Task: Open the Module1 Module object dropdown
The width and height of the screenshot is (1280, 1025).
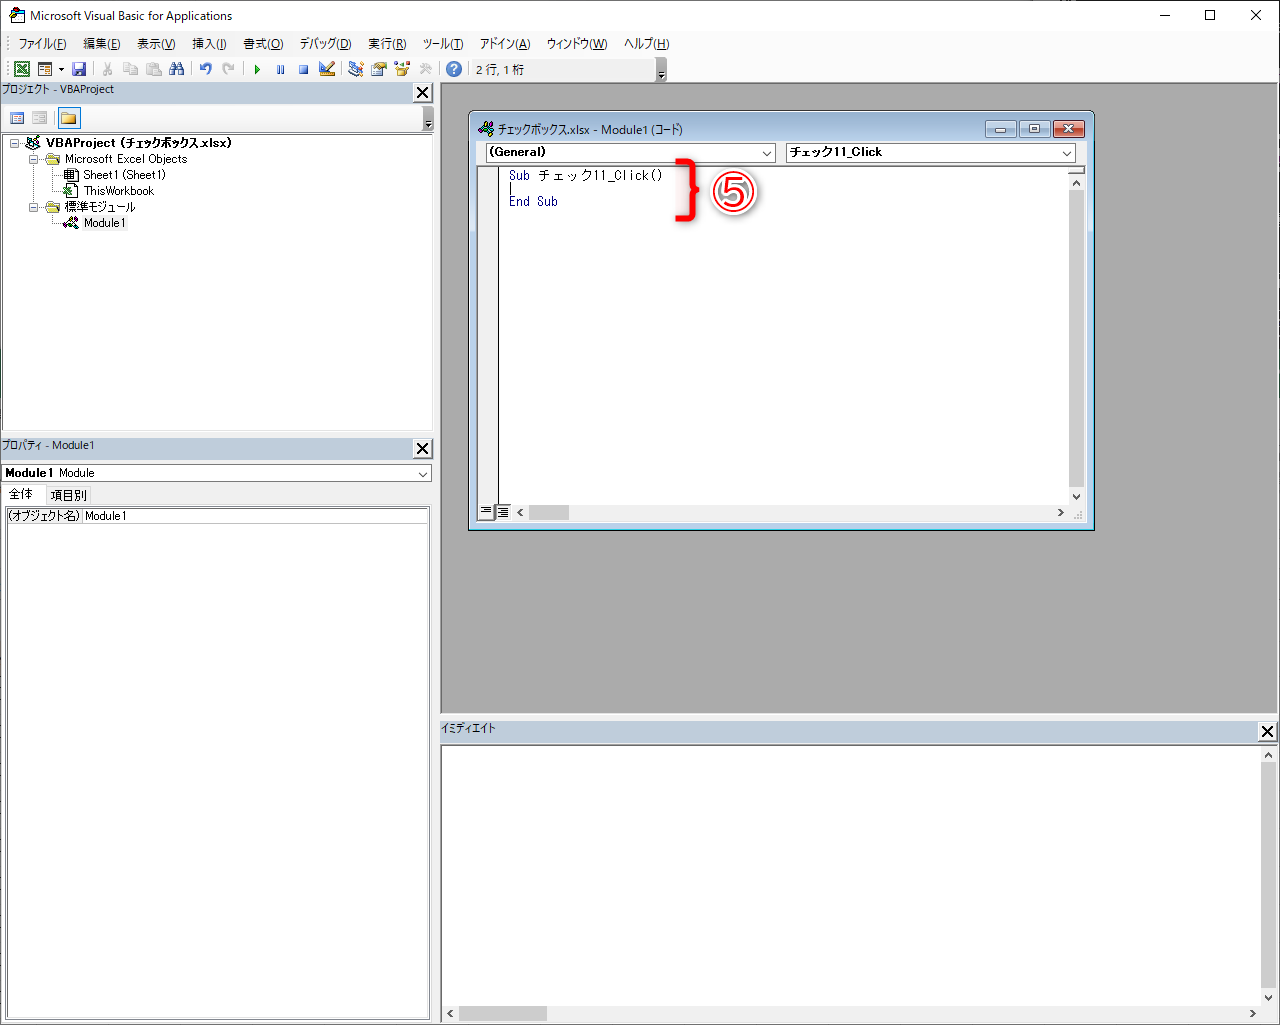Action: point(423,473)
